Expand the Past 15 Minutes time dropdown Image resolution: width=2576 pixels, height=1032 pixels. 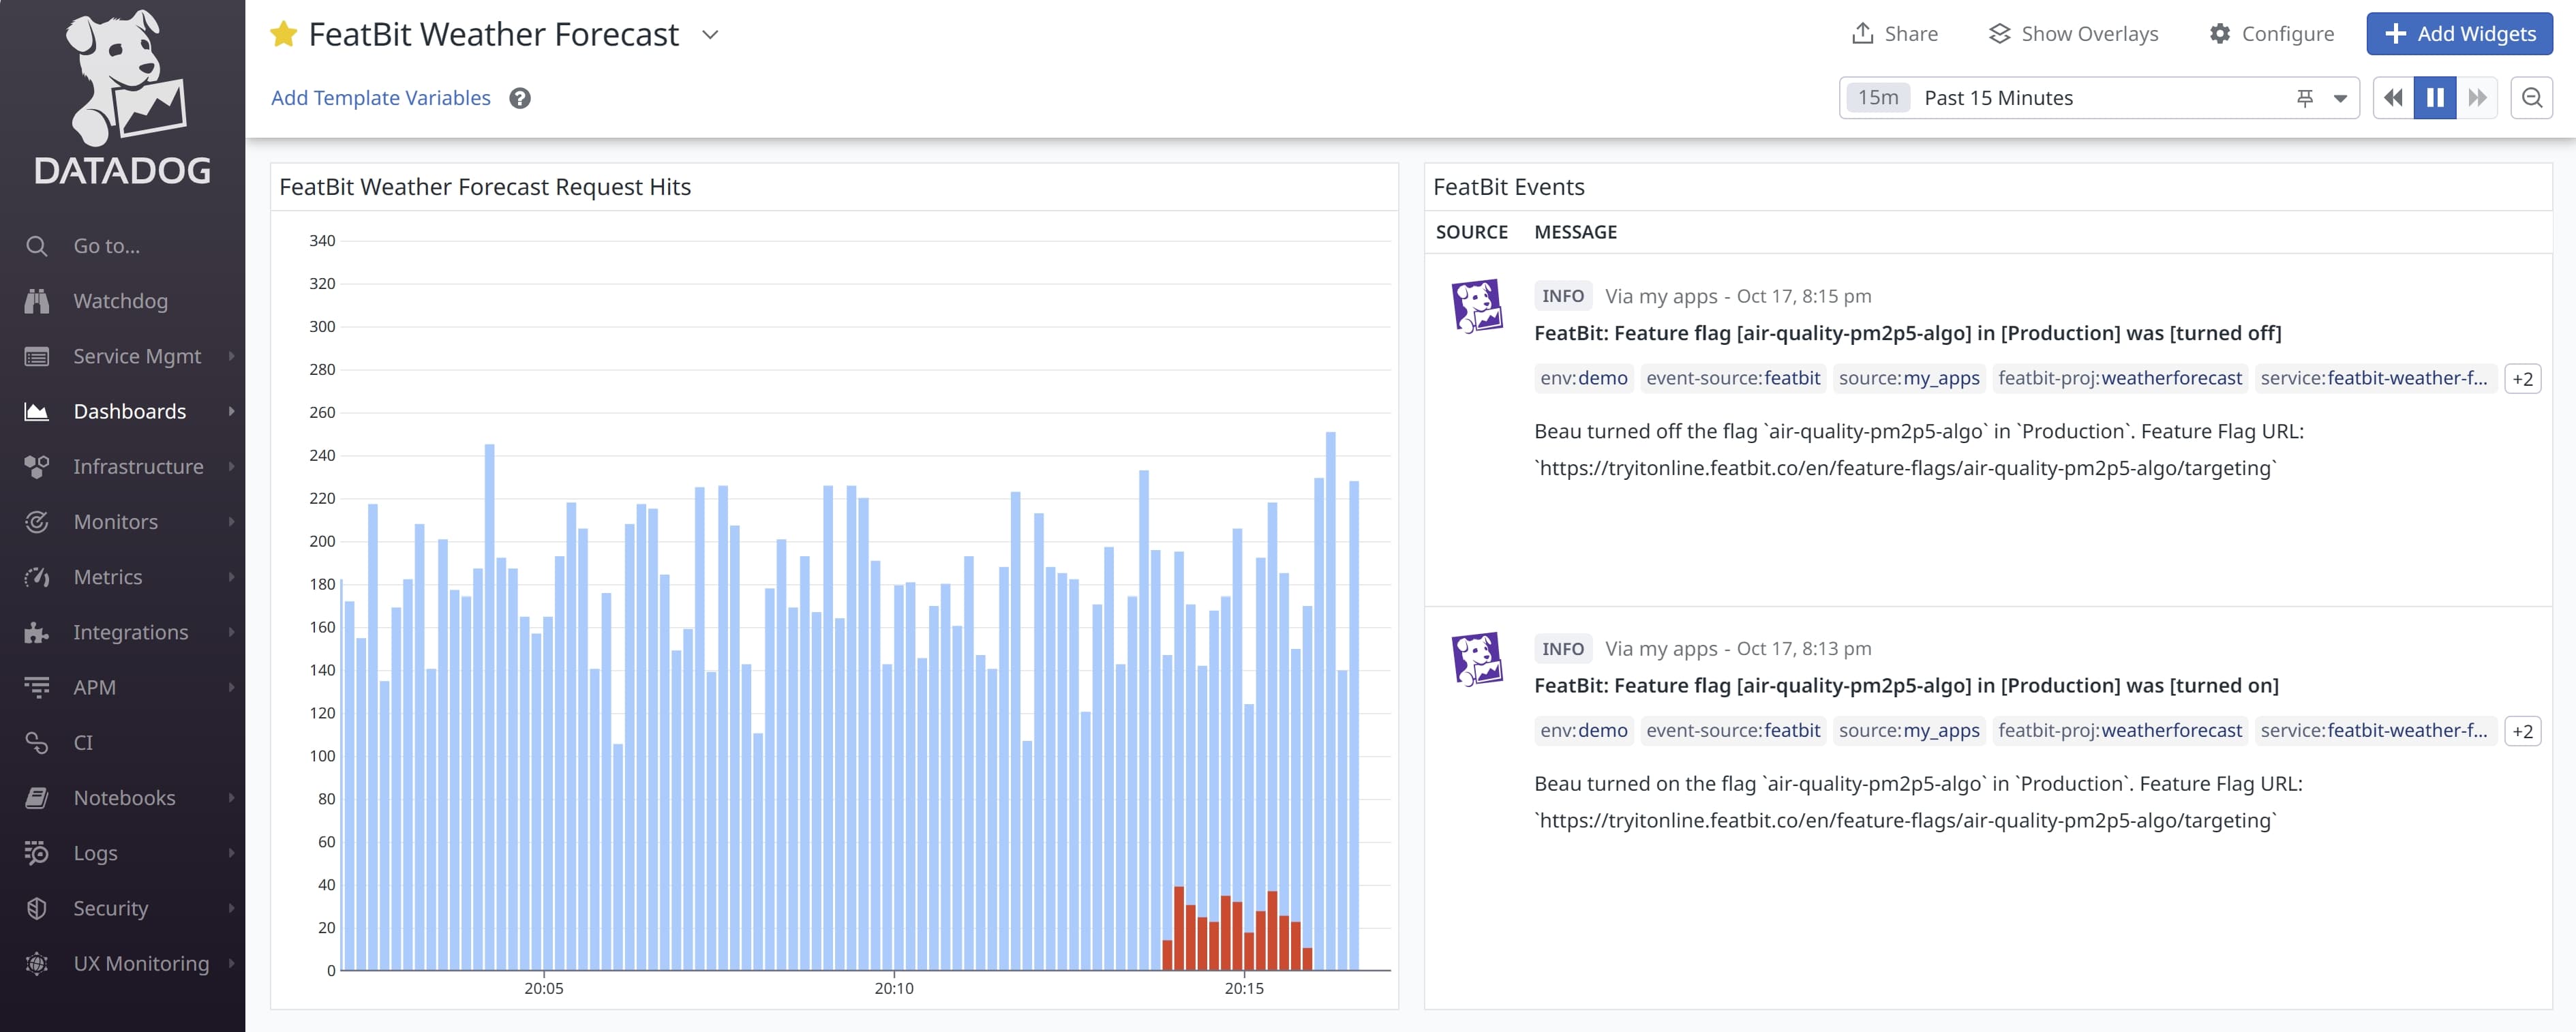click(2340, 98)
